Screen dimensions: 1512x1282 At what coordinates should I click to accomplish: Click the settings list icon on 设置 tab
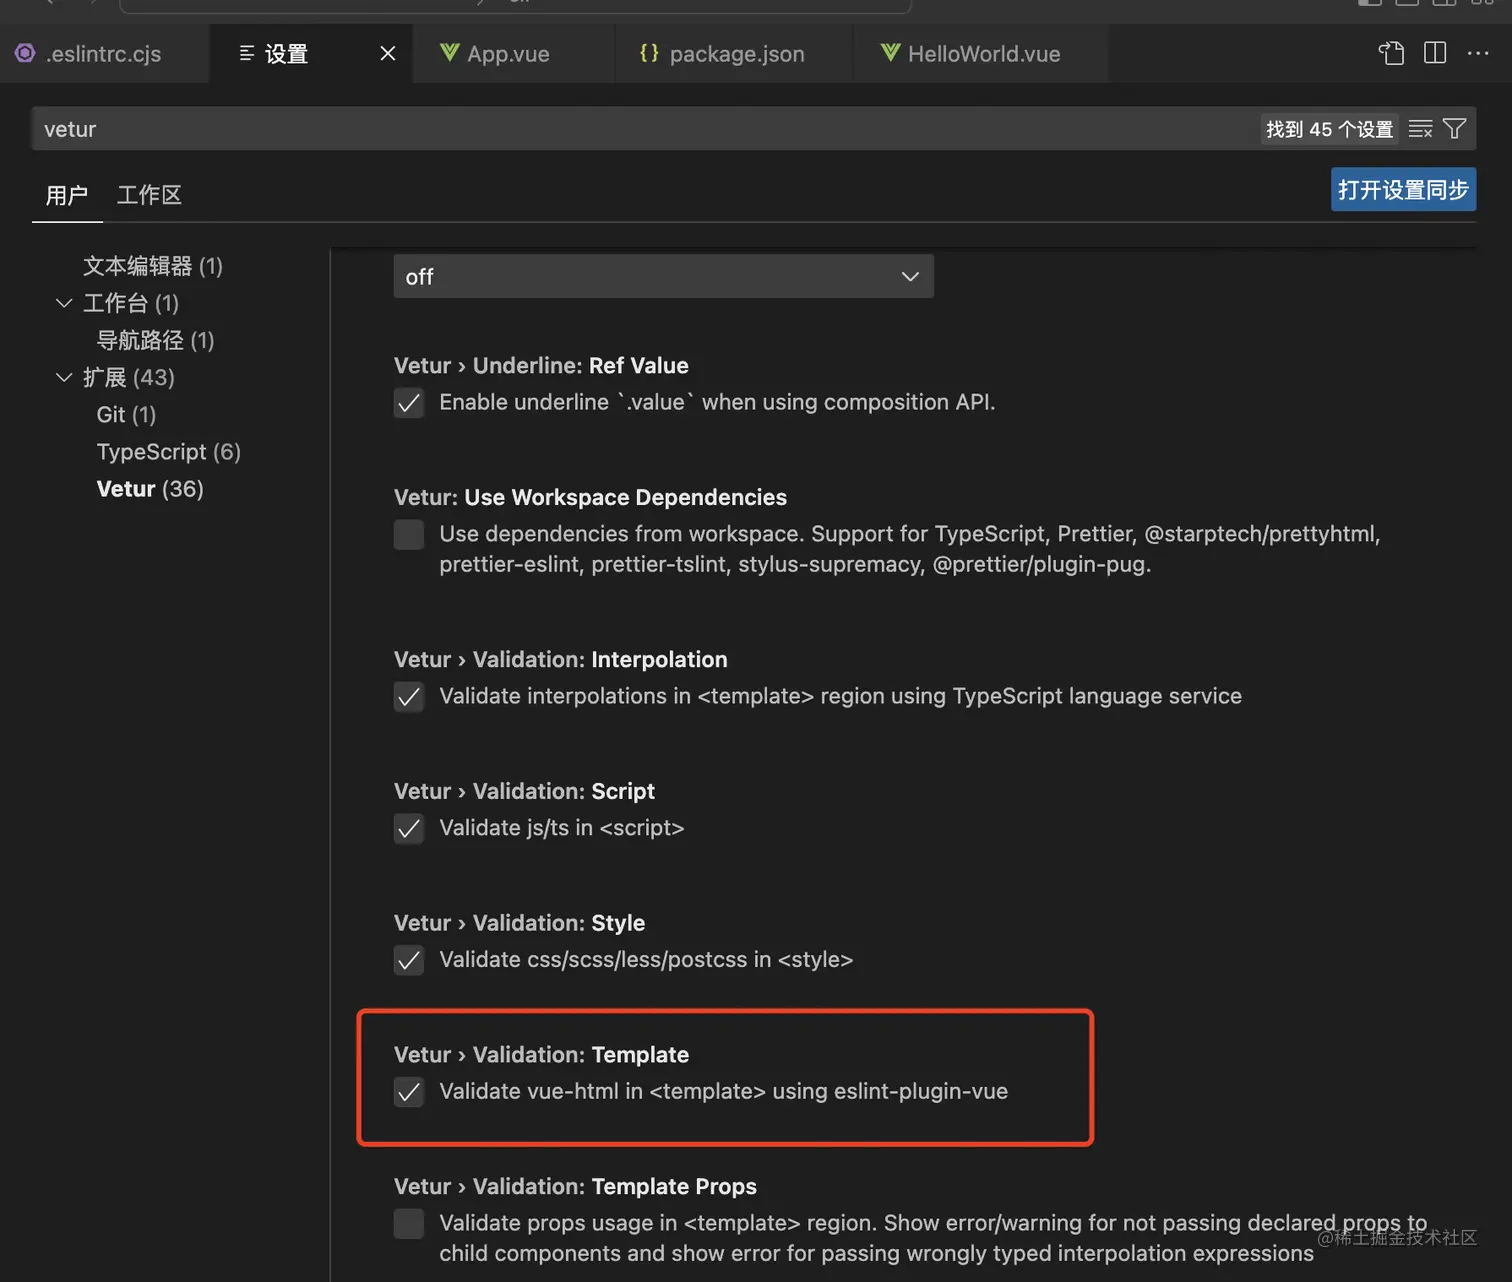click(x=247, y=53)
